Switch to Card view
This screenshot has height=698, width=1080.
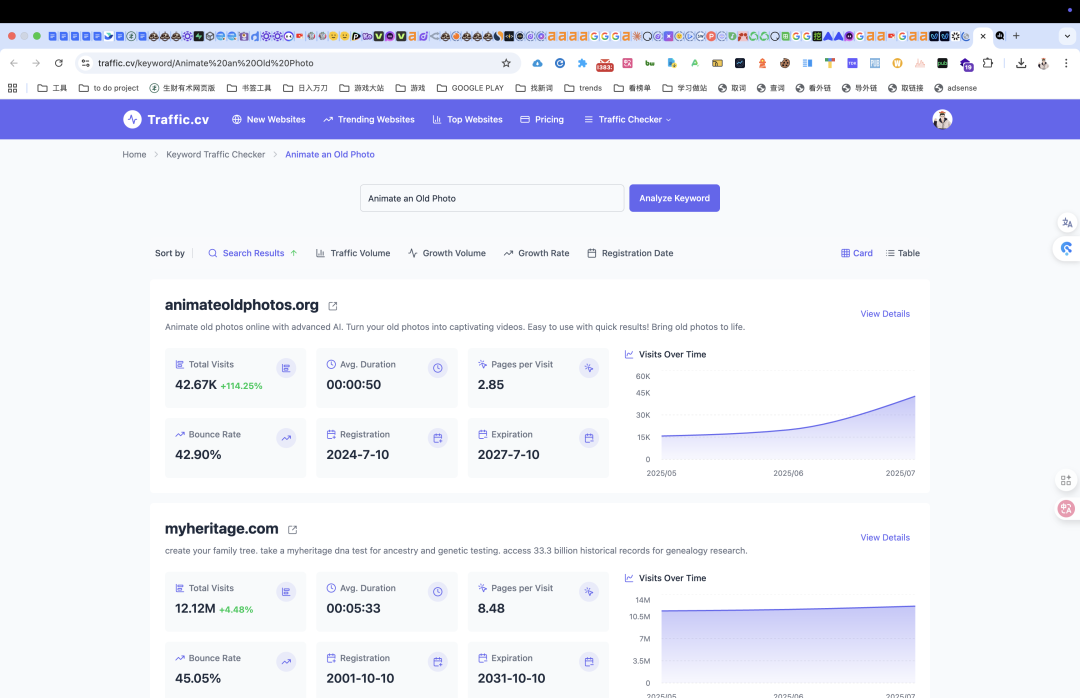(857, 253)
